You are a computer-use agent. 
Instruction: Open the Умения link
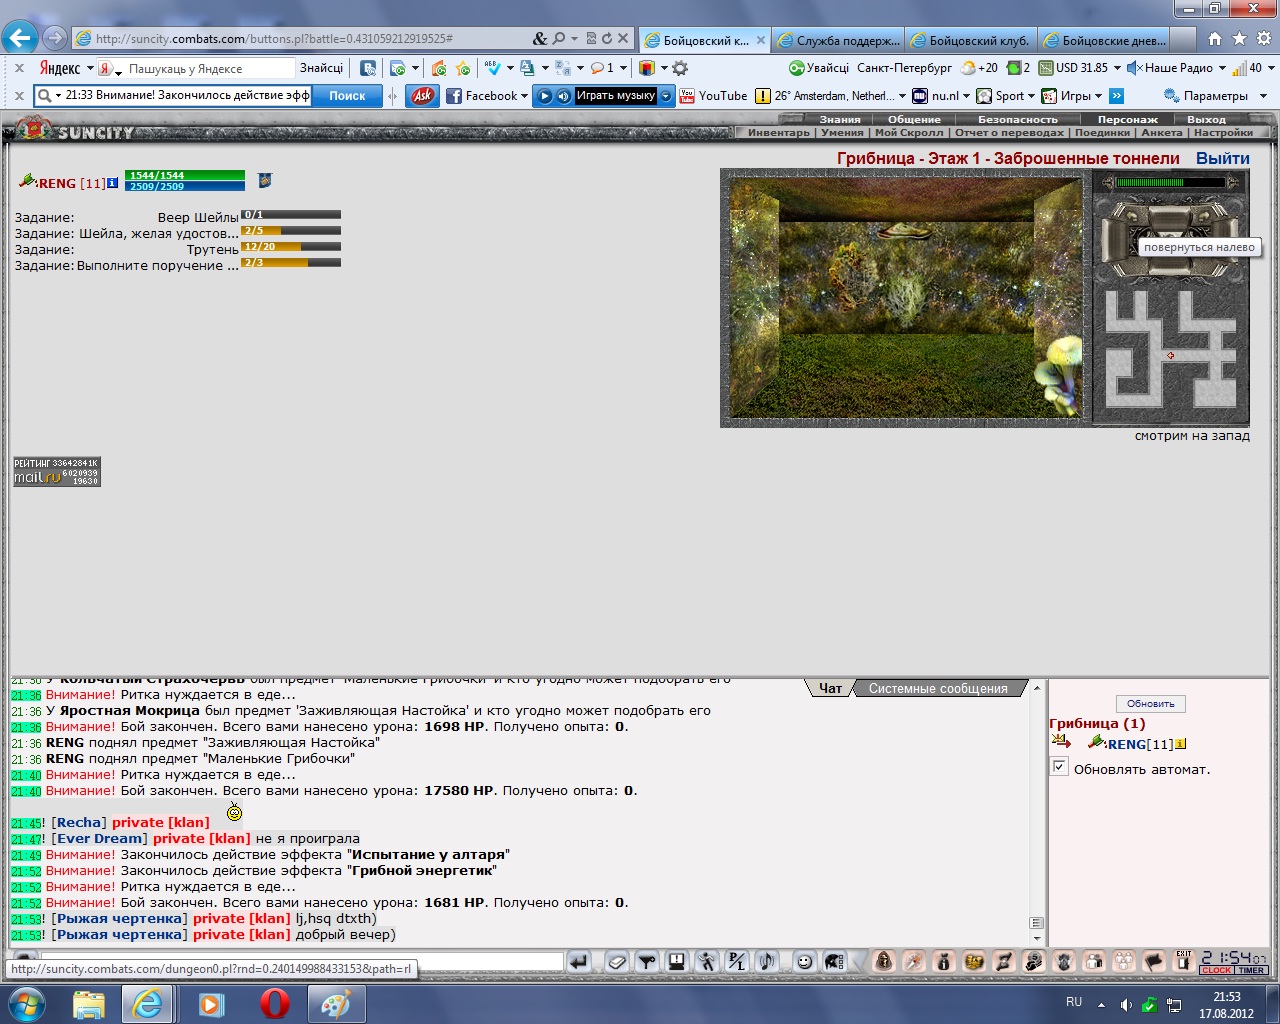[x=842, y=132]
